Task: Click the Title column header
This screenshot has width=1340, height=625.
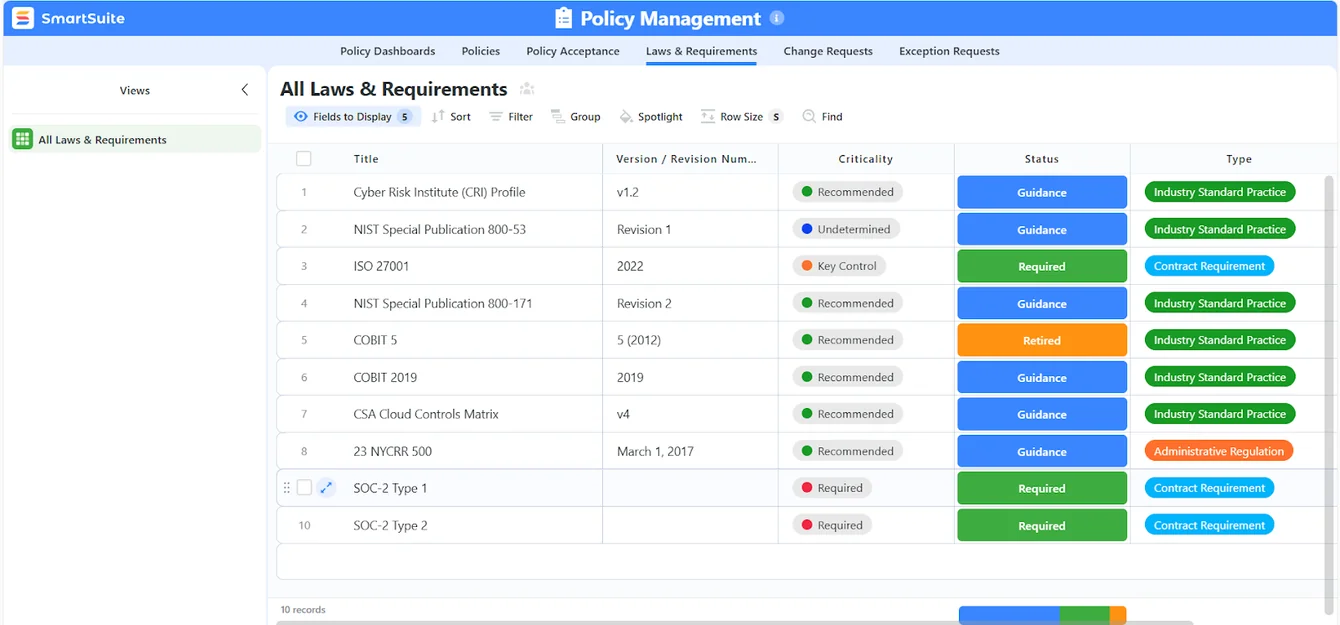Action: (x=366, y=159)
